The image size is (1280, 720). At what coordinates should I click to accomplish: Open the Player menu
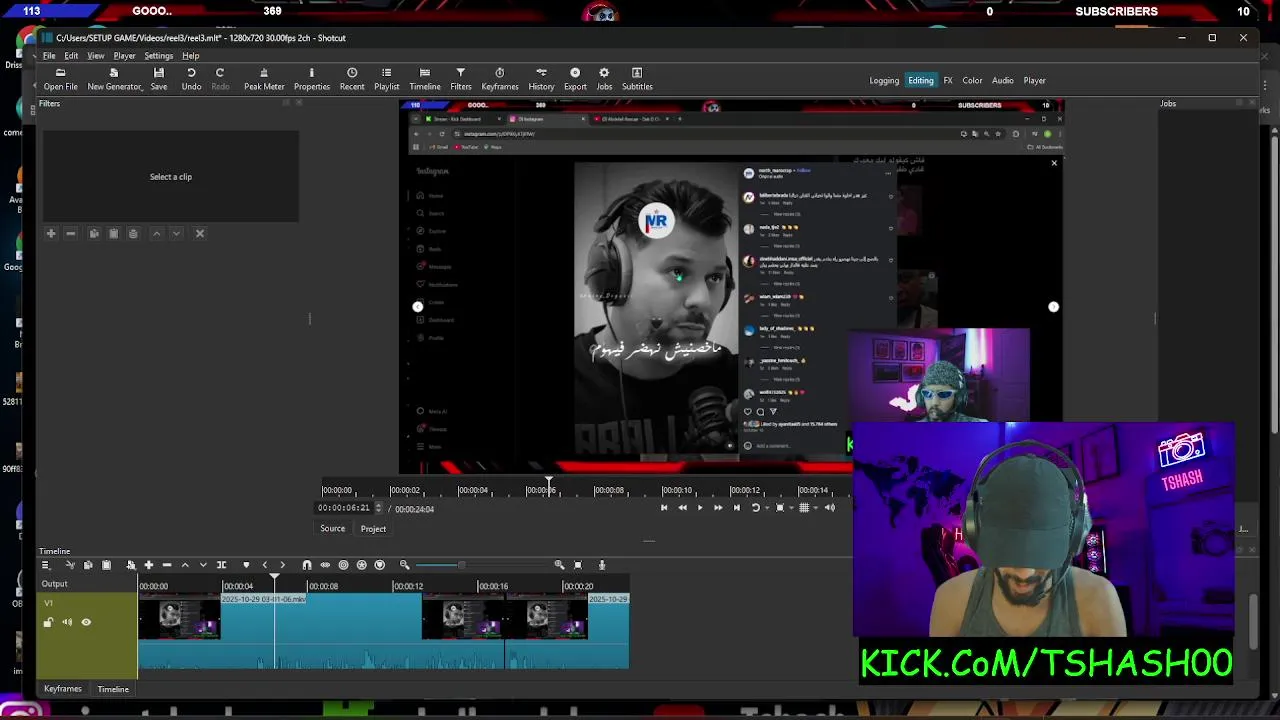[124, 56]
